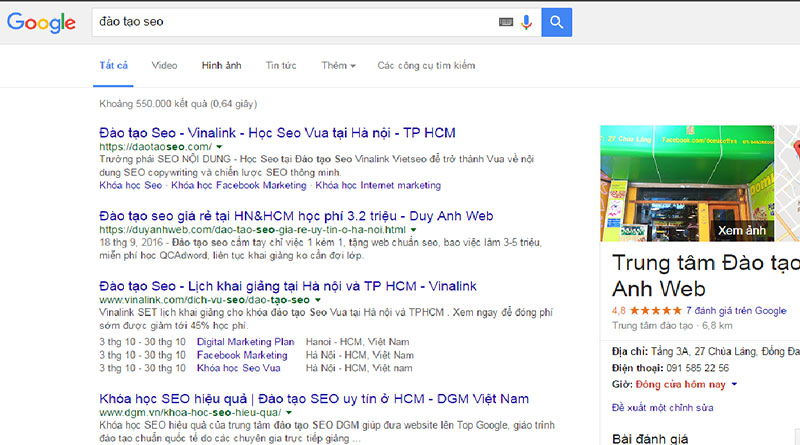Click the Google logo
This screenshot has height=445, width=800.
tap(41, 22)
